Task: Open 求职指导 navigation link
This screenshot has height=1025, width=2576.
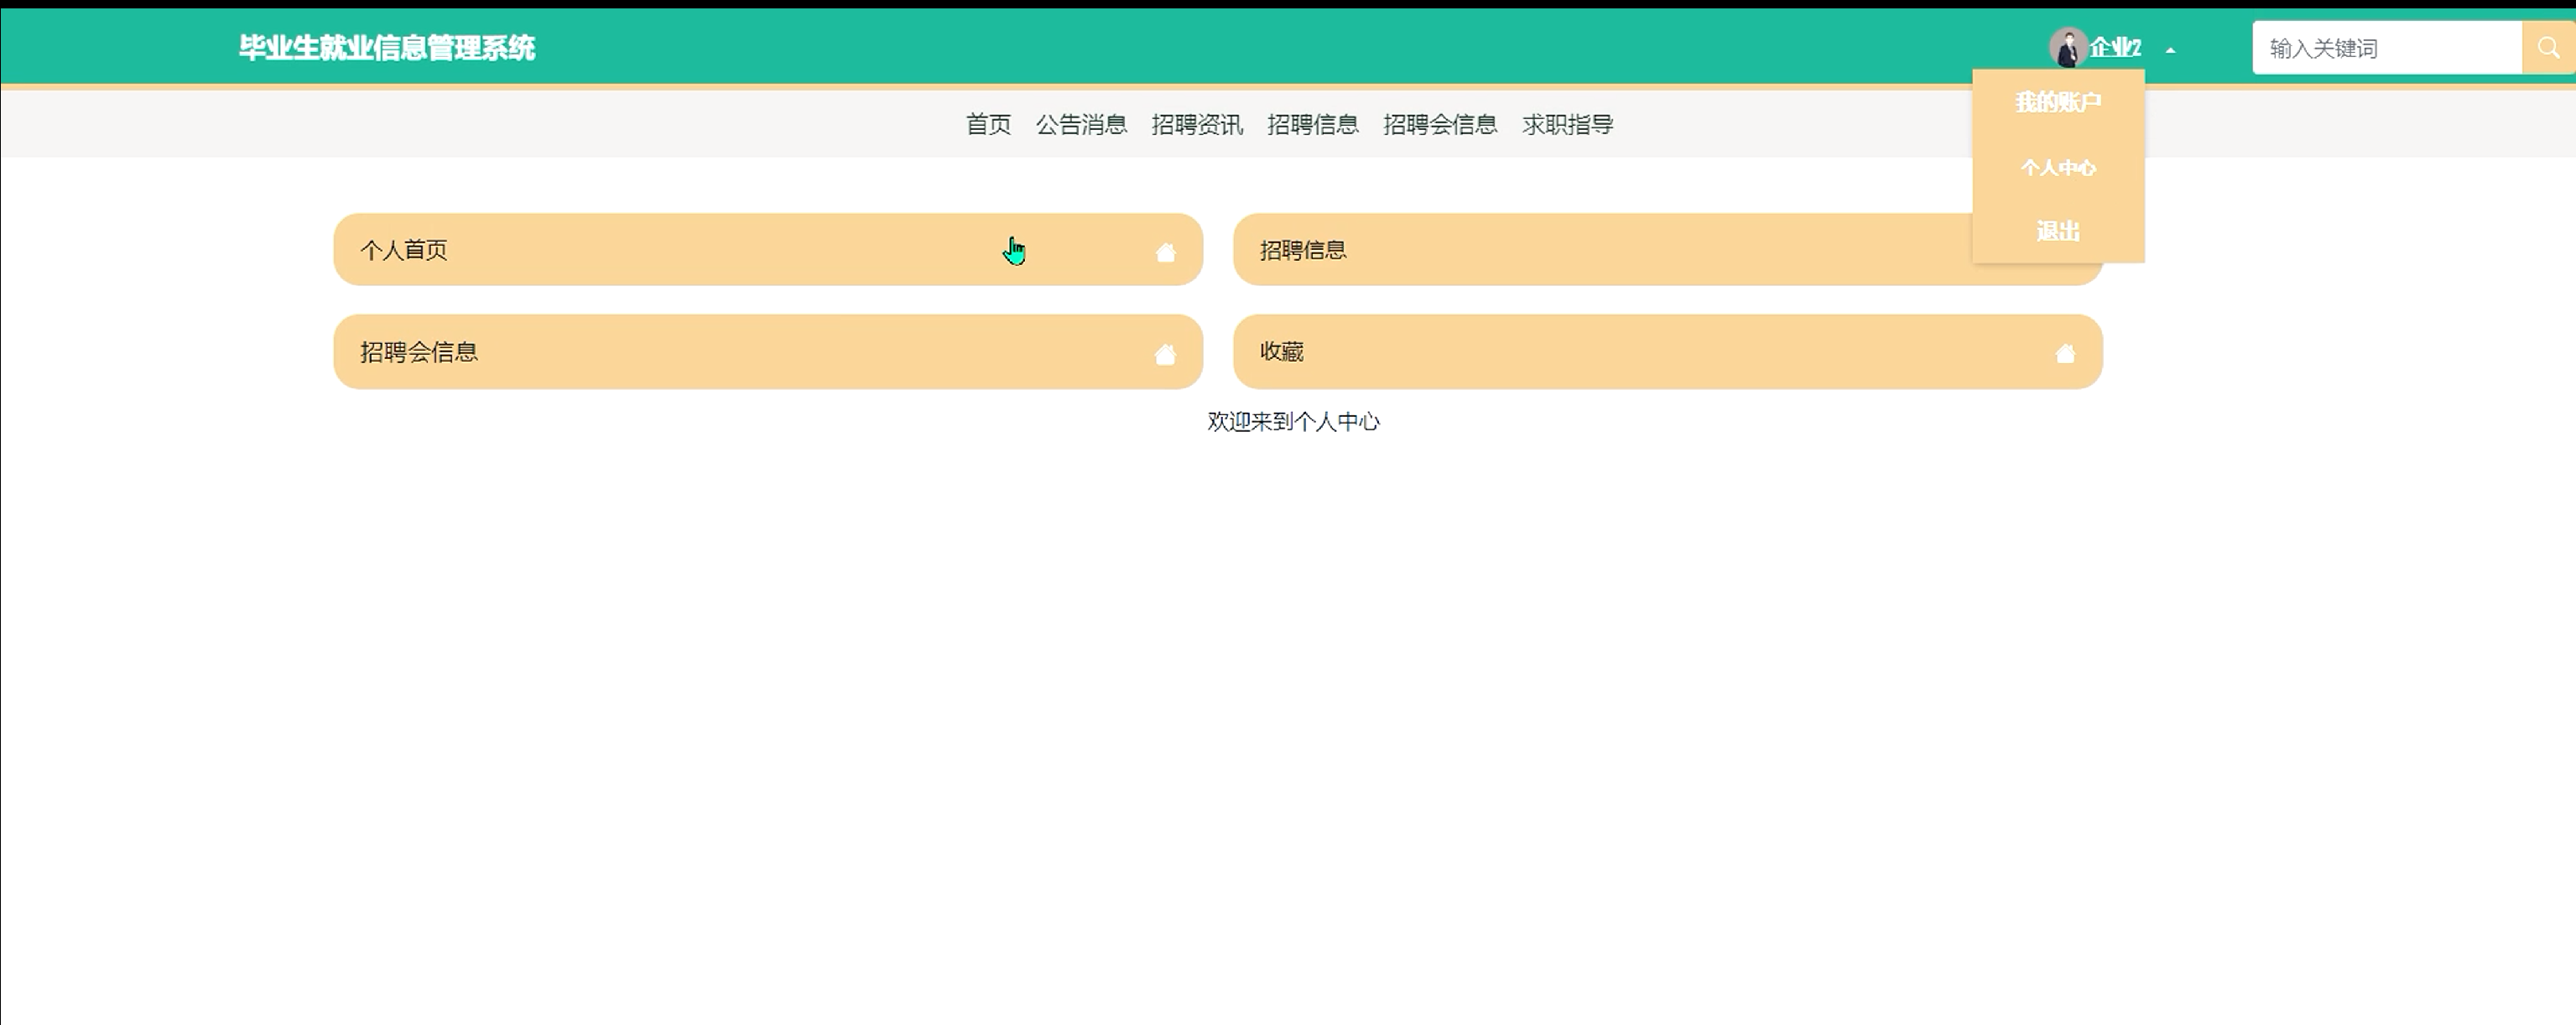Action: (x=1567, y=125)
